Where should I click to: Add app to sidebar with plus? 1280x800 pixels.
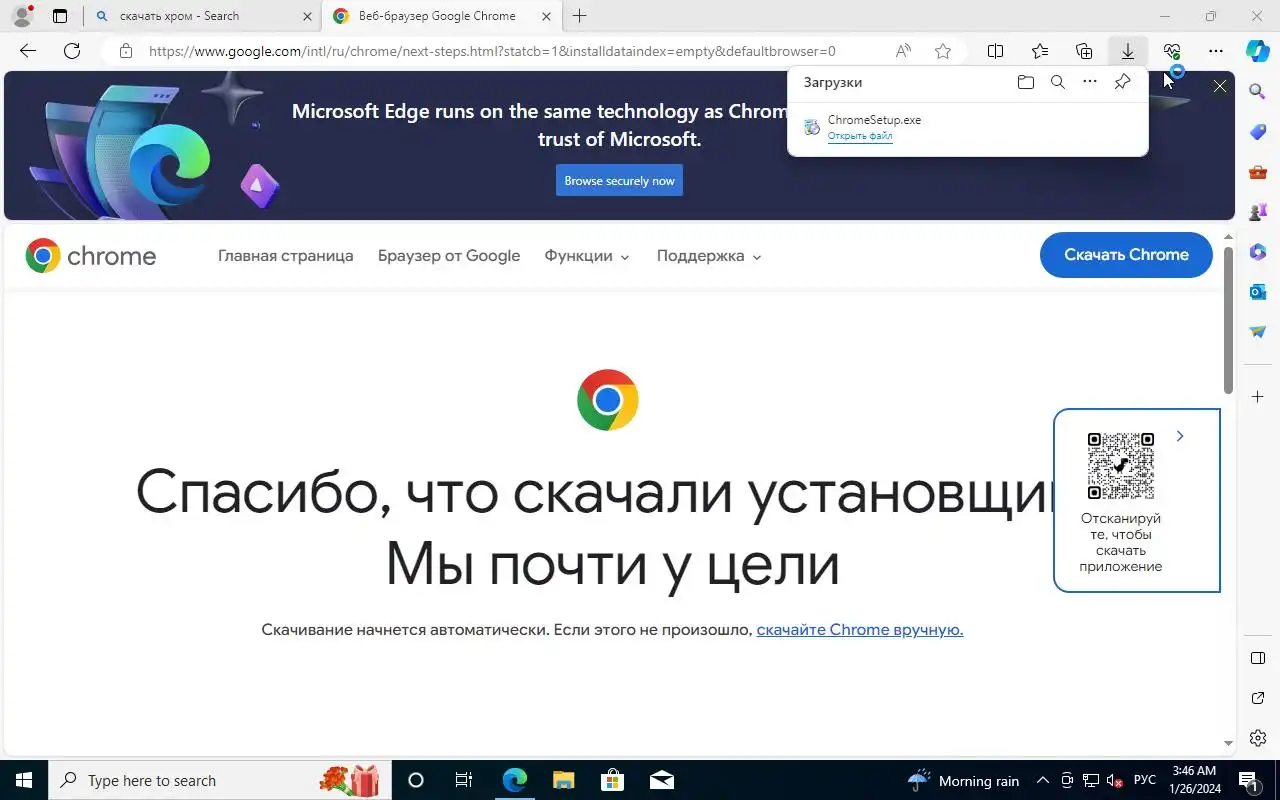[1258, 397]
